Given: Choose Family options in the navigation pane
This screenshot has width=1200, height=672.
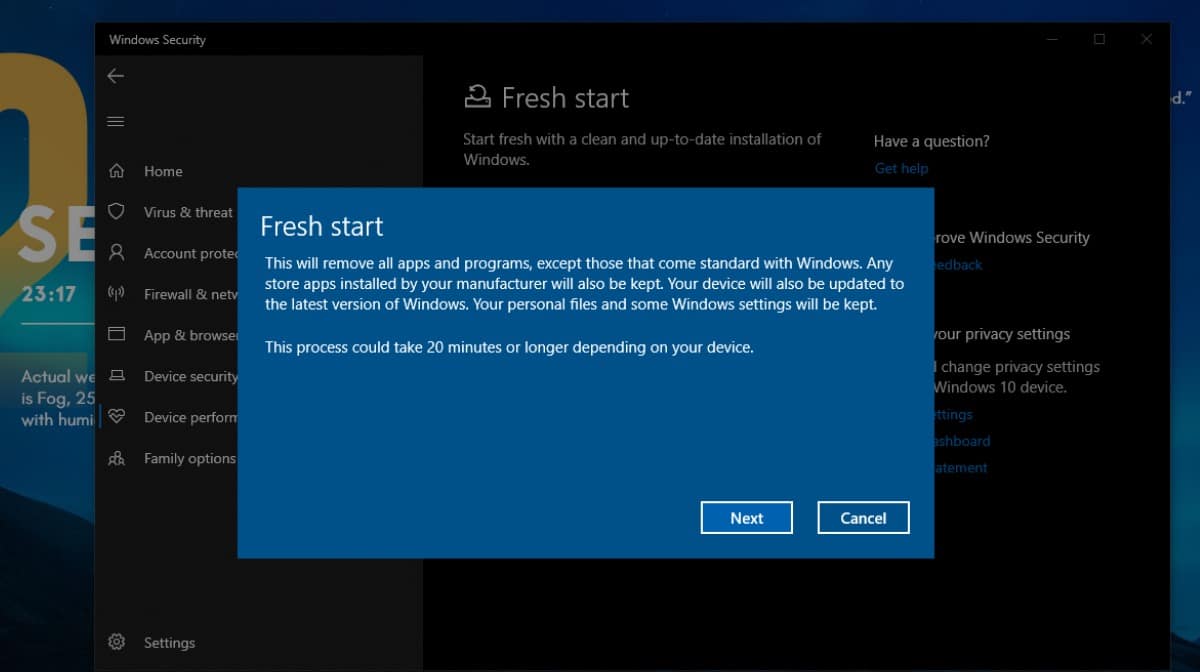Looking at the screenshot, I should [190, 458].
